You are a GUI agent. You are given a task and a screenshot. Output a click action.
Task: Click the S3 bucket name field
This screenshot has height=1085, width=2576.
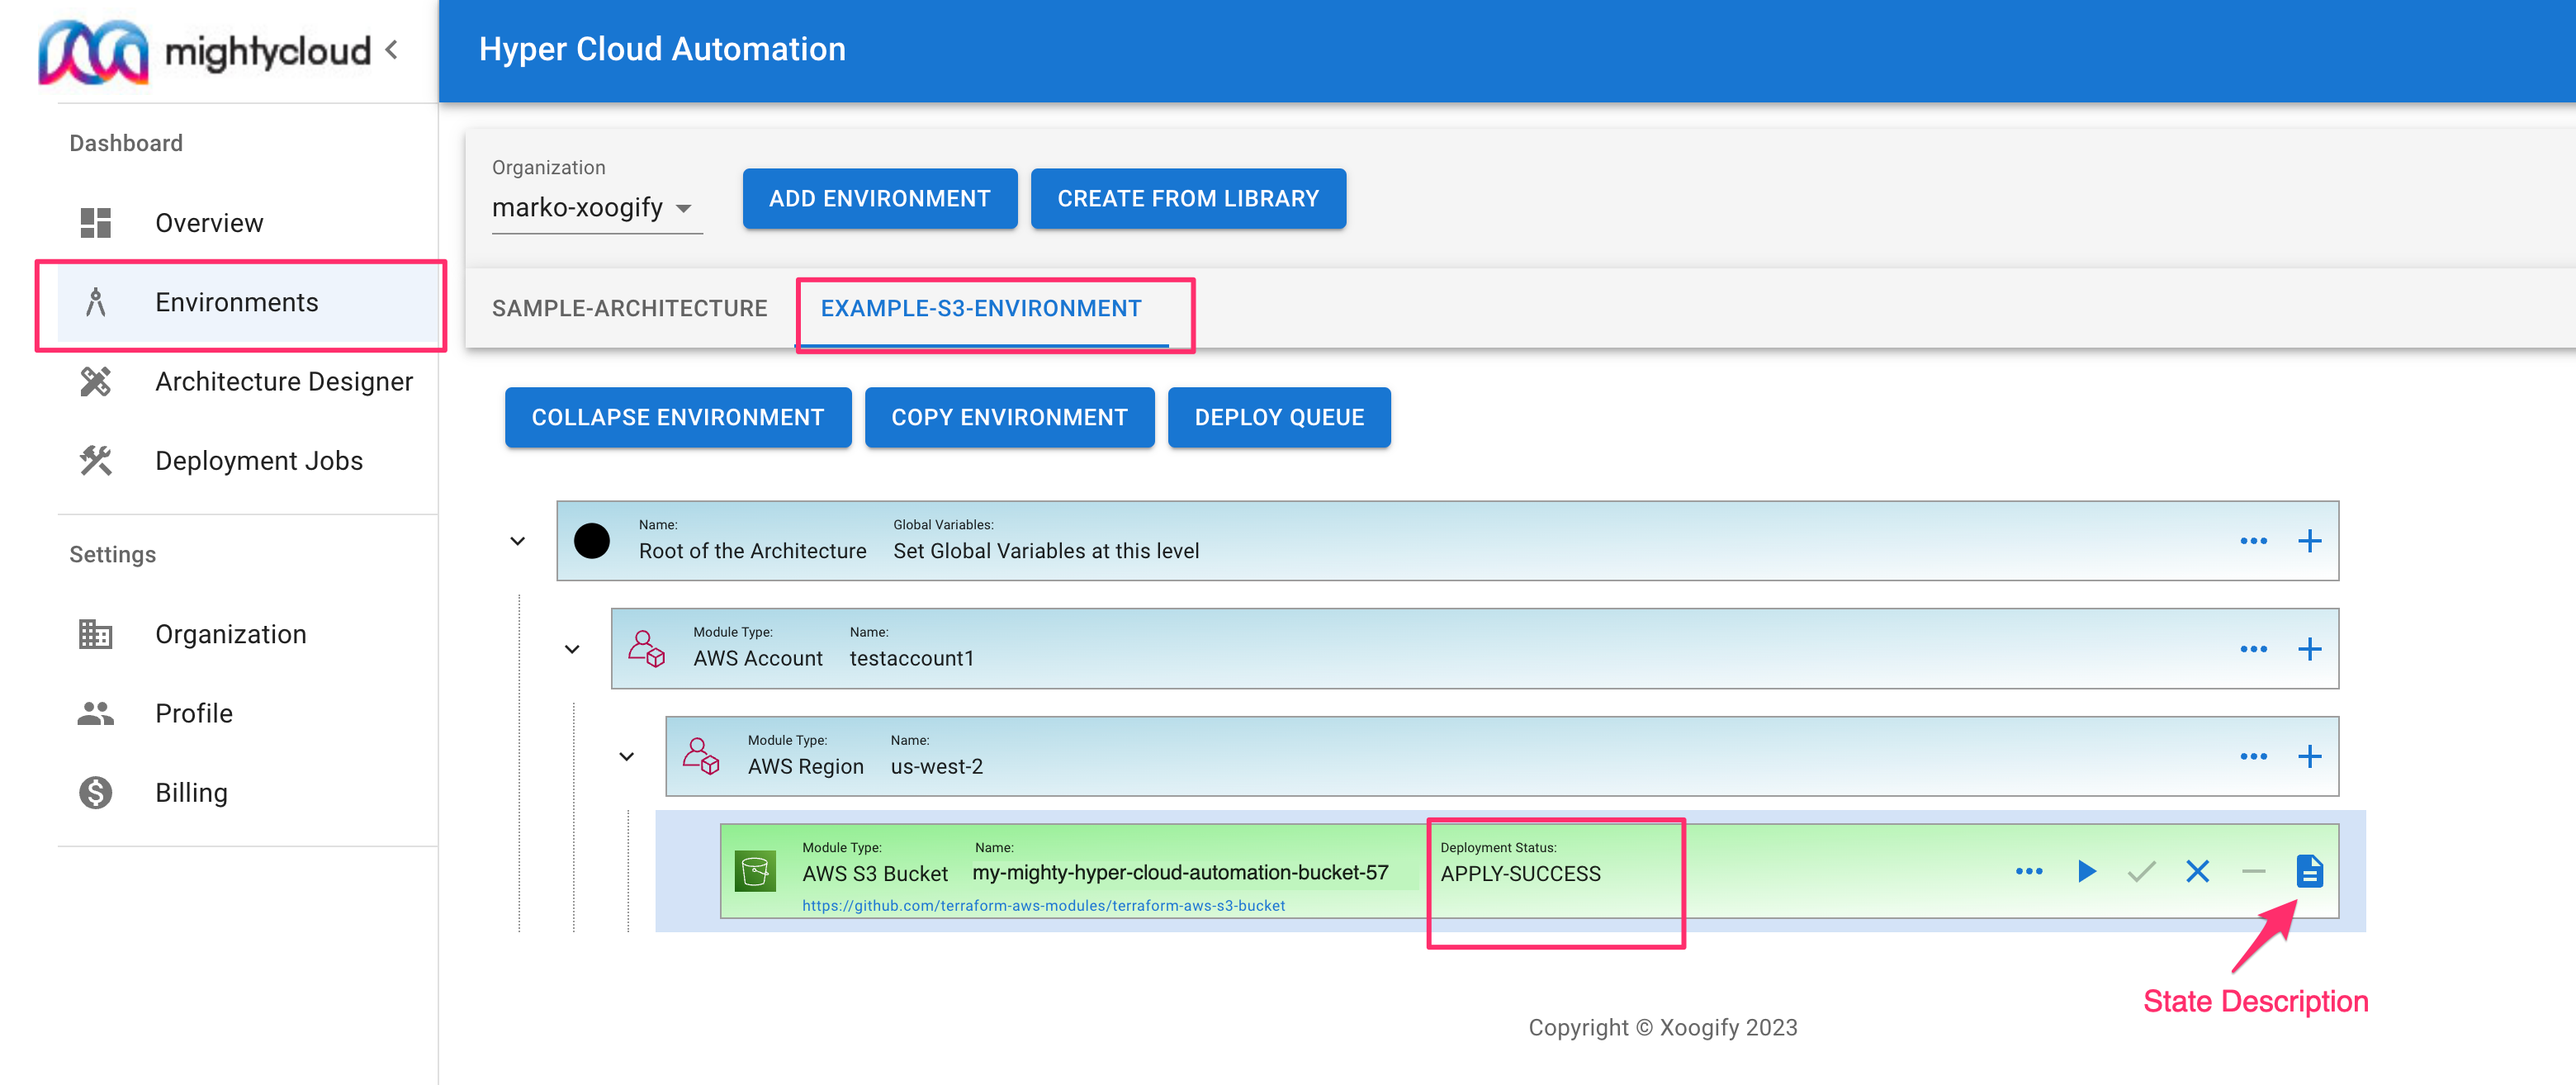[1180, 872]
